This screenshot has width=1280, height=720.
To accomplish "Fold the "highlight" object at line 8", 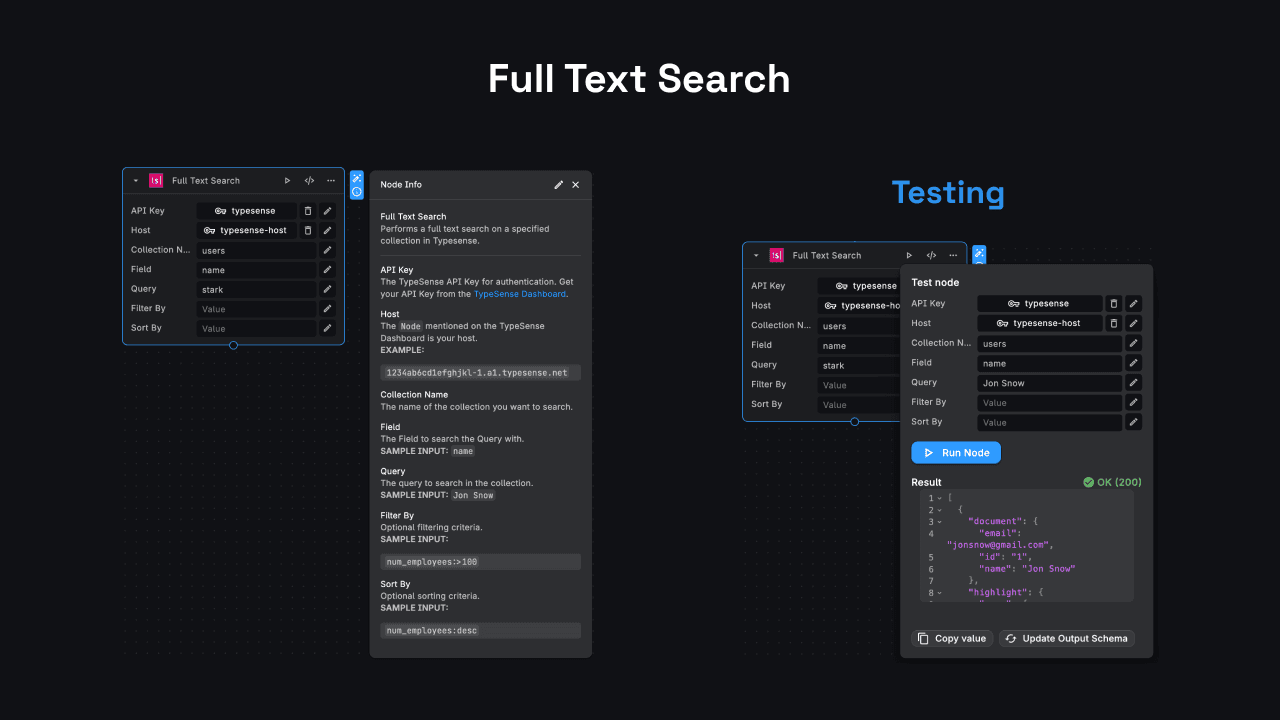I will (940, 593).
